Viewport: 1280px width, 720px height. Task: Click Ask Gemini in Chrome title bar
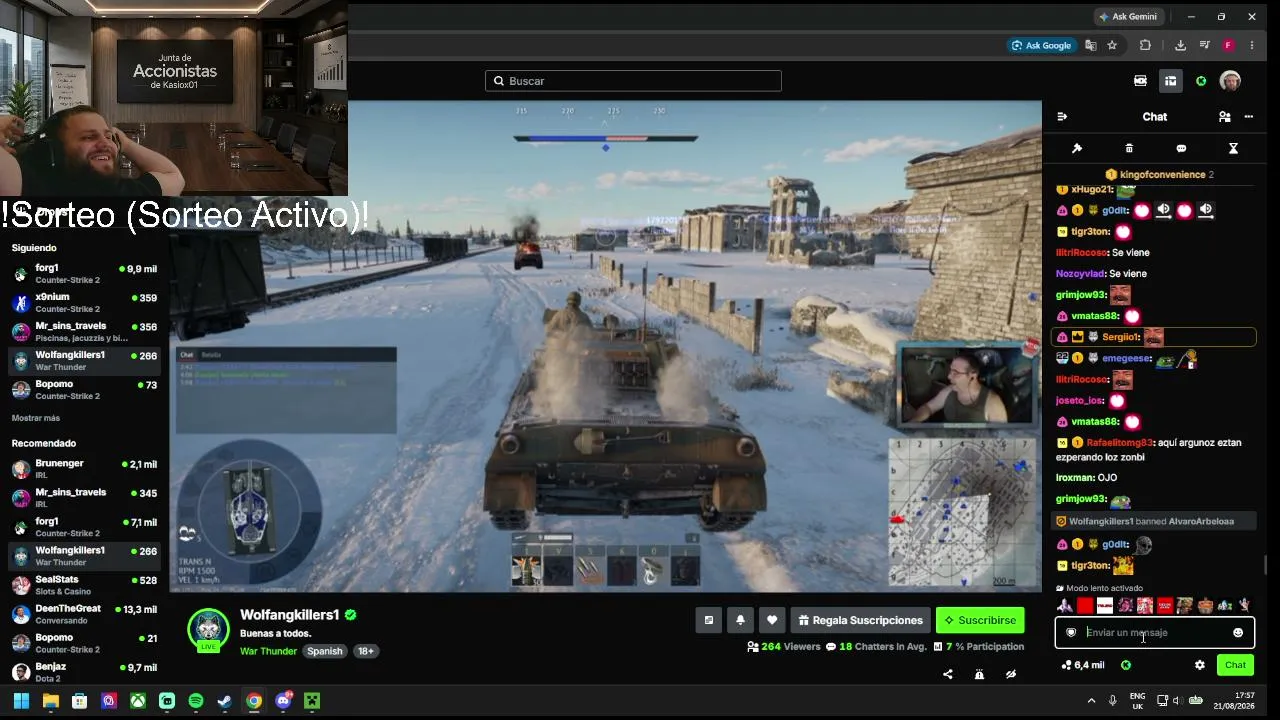pyautogui.click(x=1128, y=17)
